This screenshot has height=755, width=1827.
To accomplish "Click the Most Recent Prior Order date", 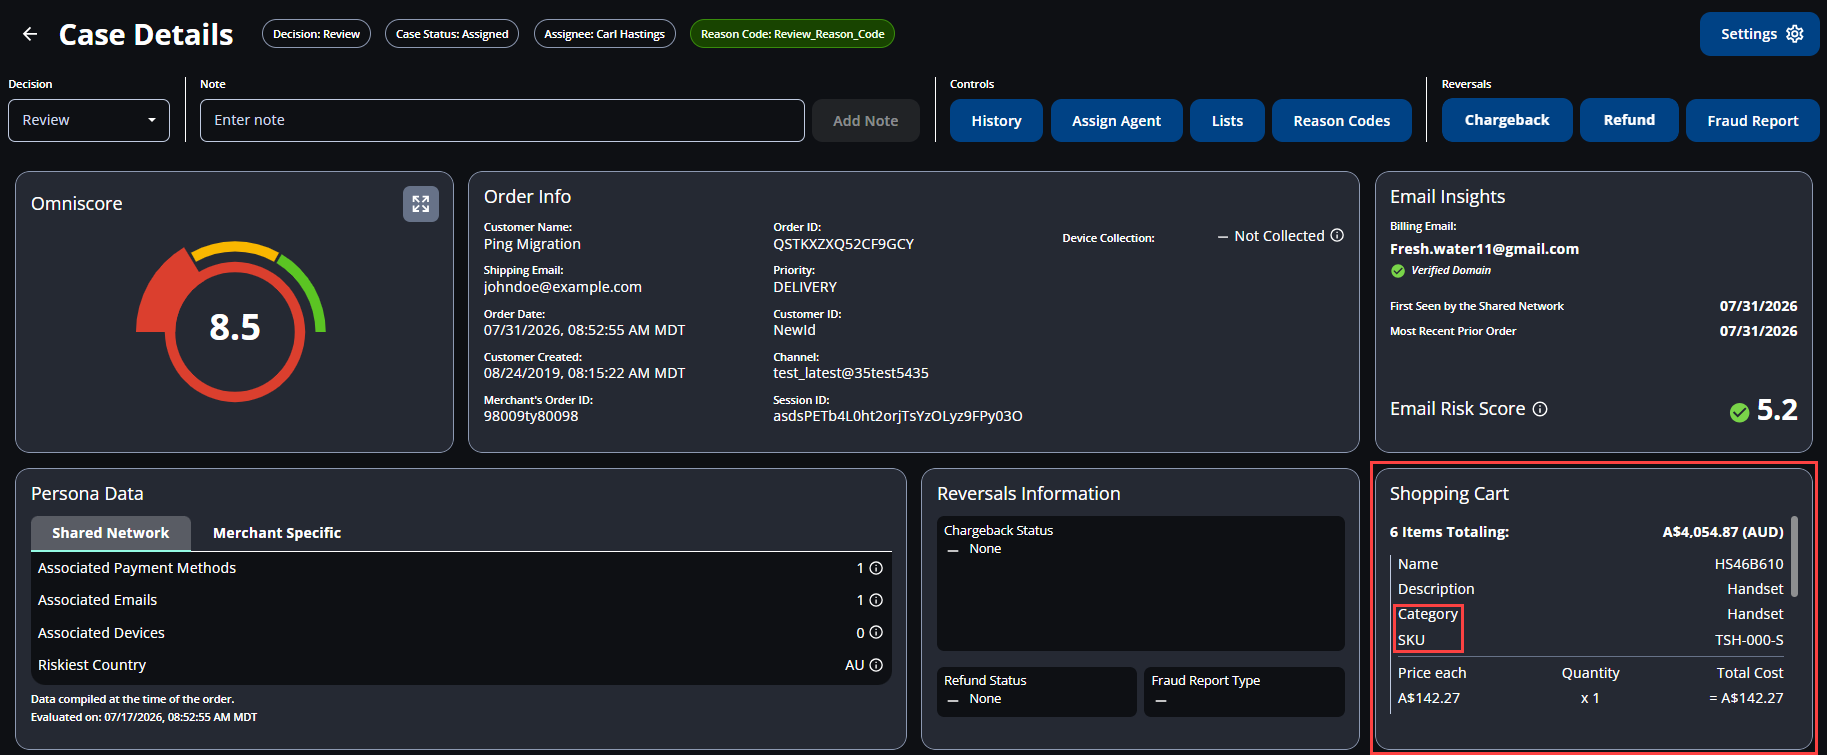I will click(x=1758, y=331).
